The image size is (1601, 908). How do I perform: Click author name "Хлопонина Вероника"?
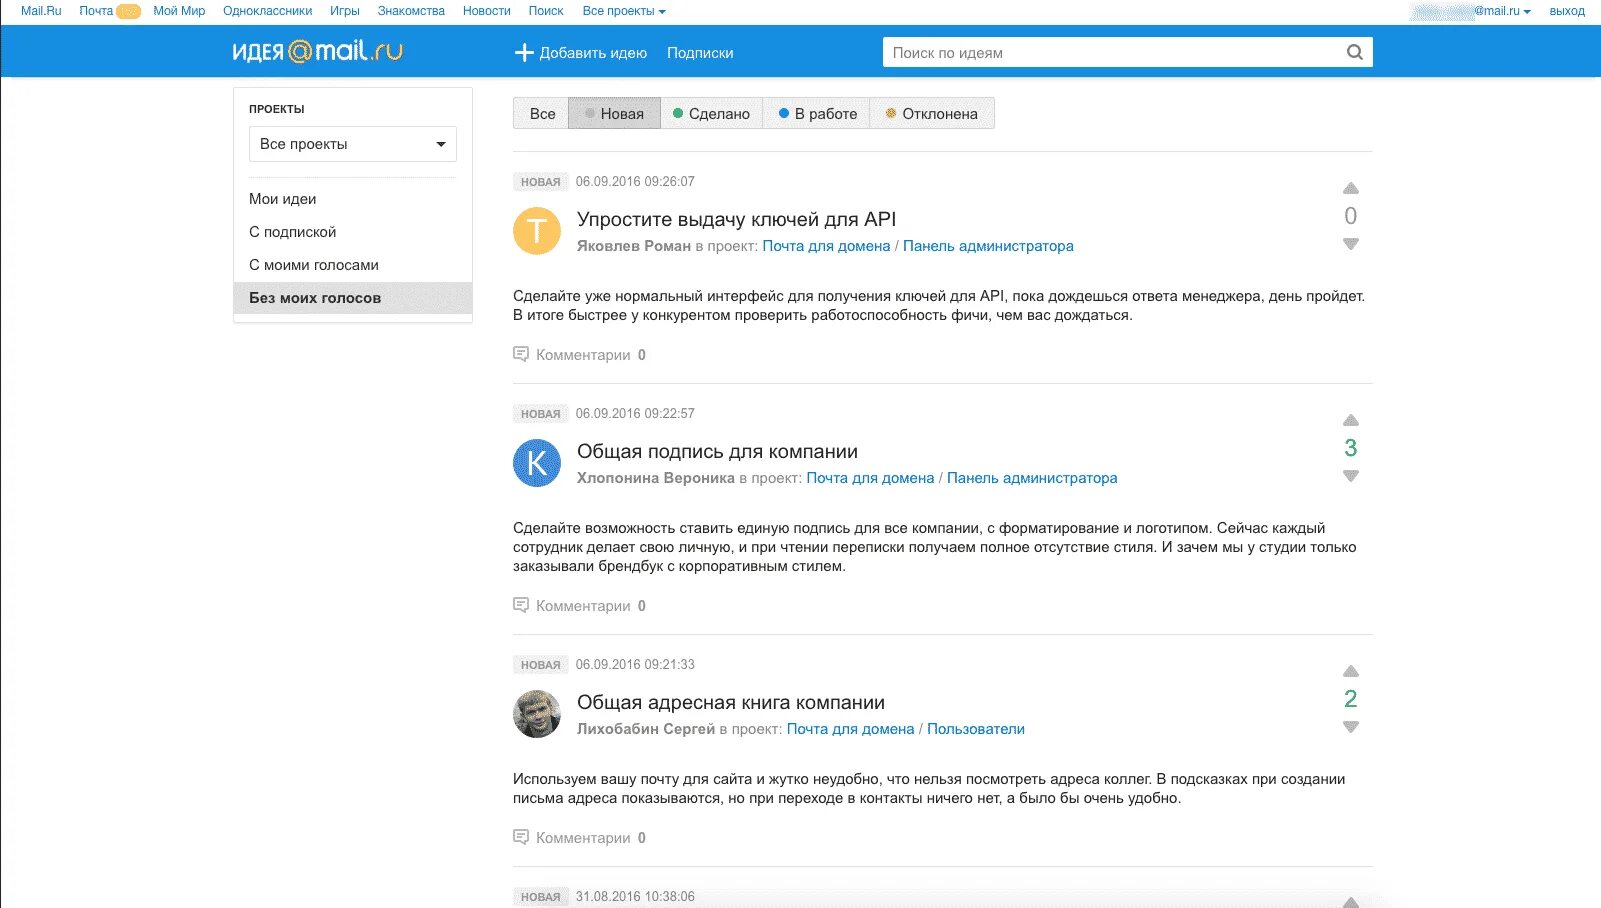click(656, 478)
